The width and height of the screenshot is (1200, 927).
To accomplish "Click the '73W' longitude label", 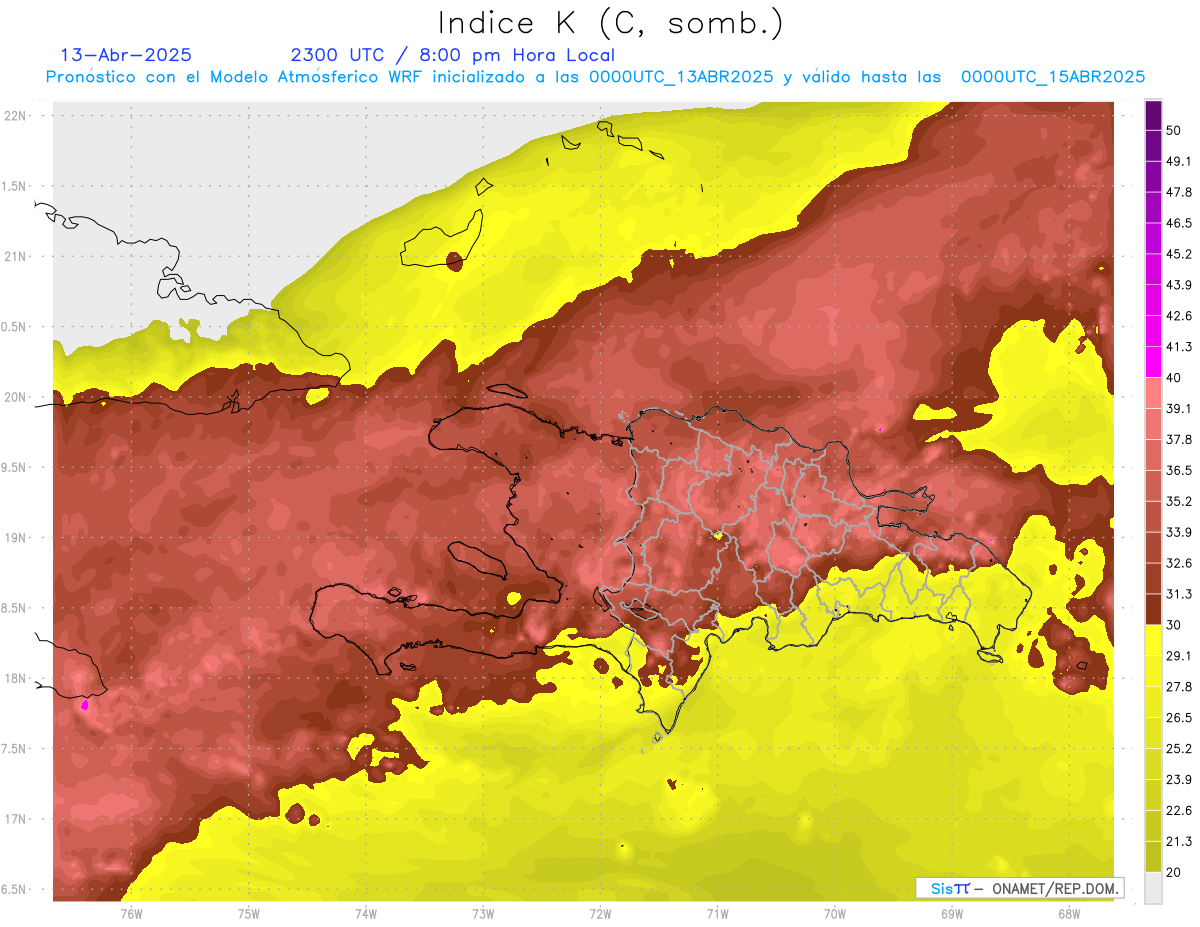I will point(483,914).
